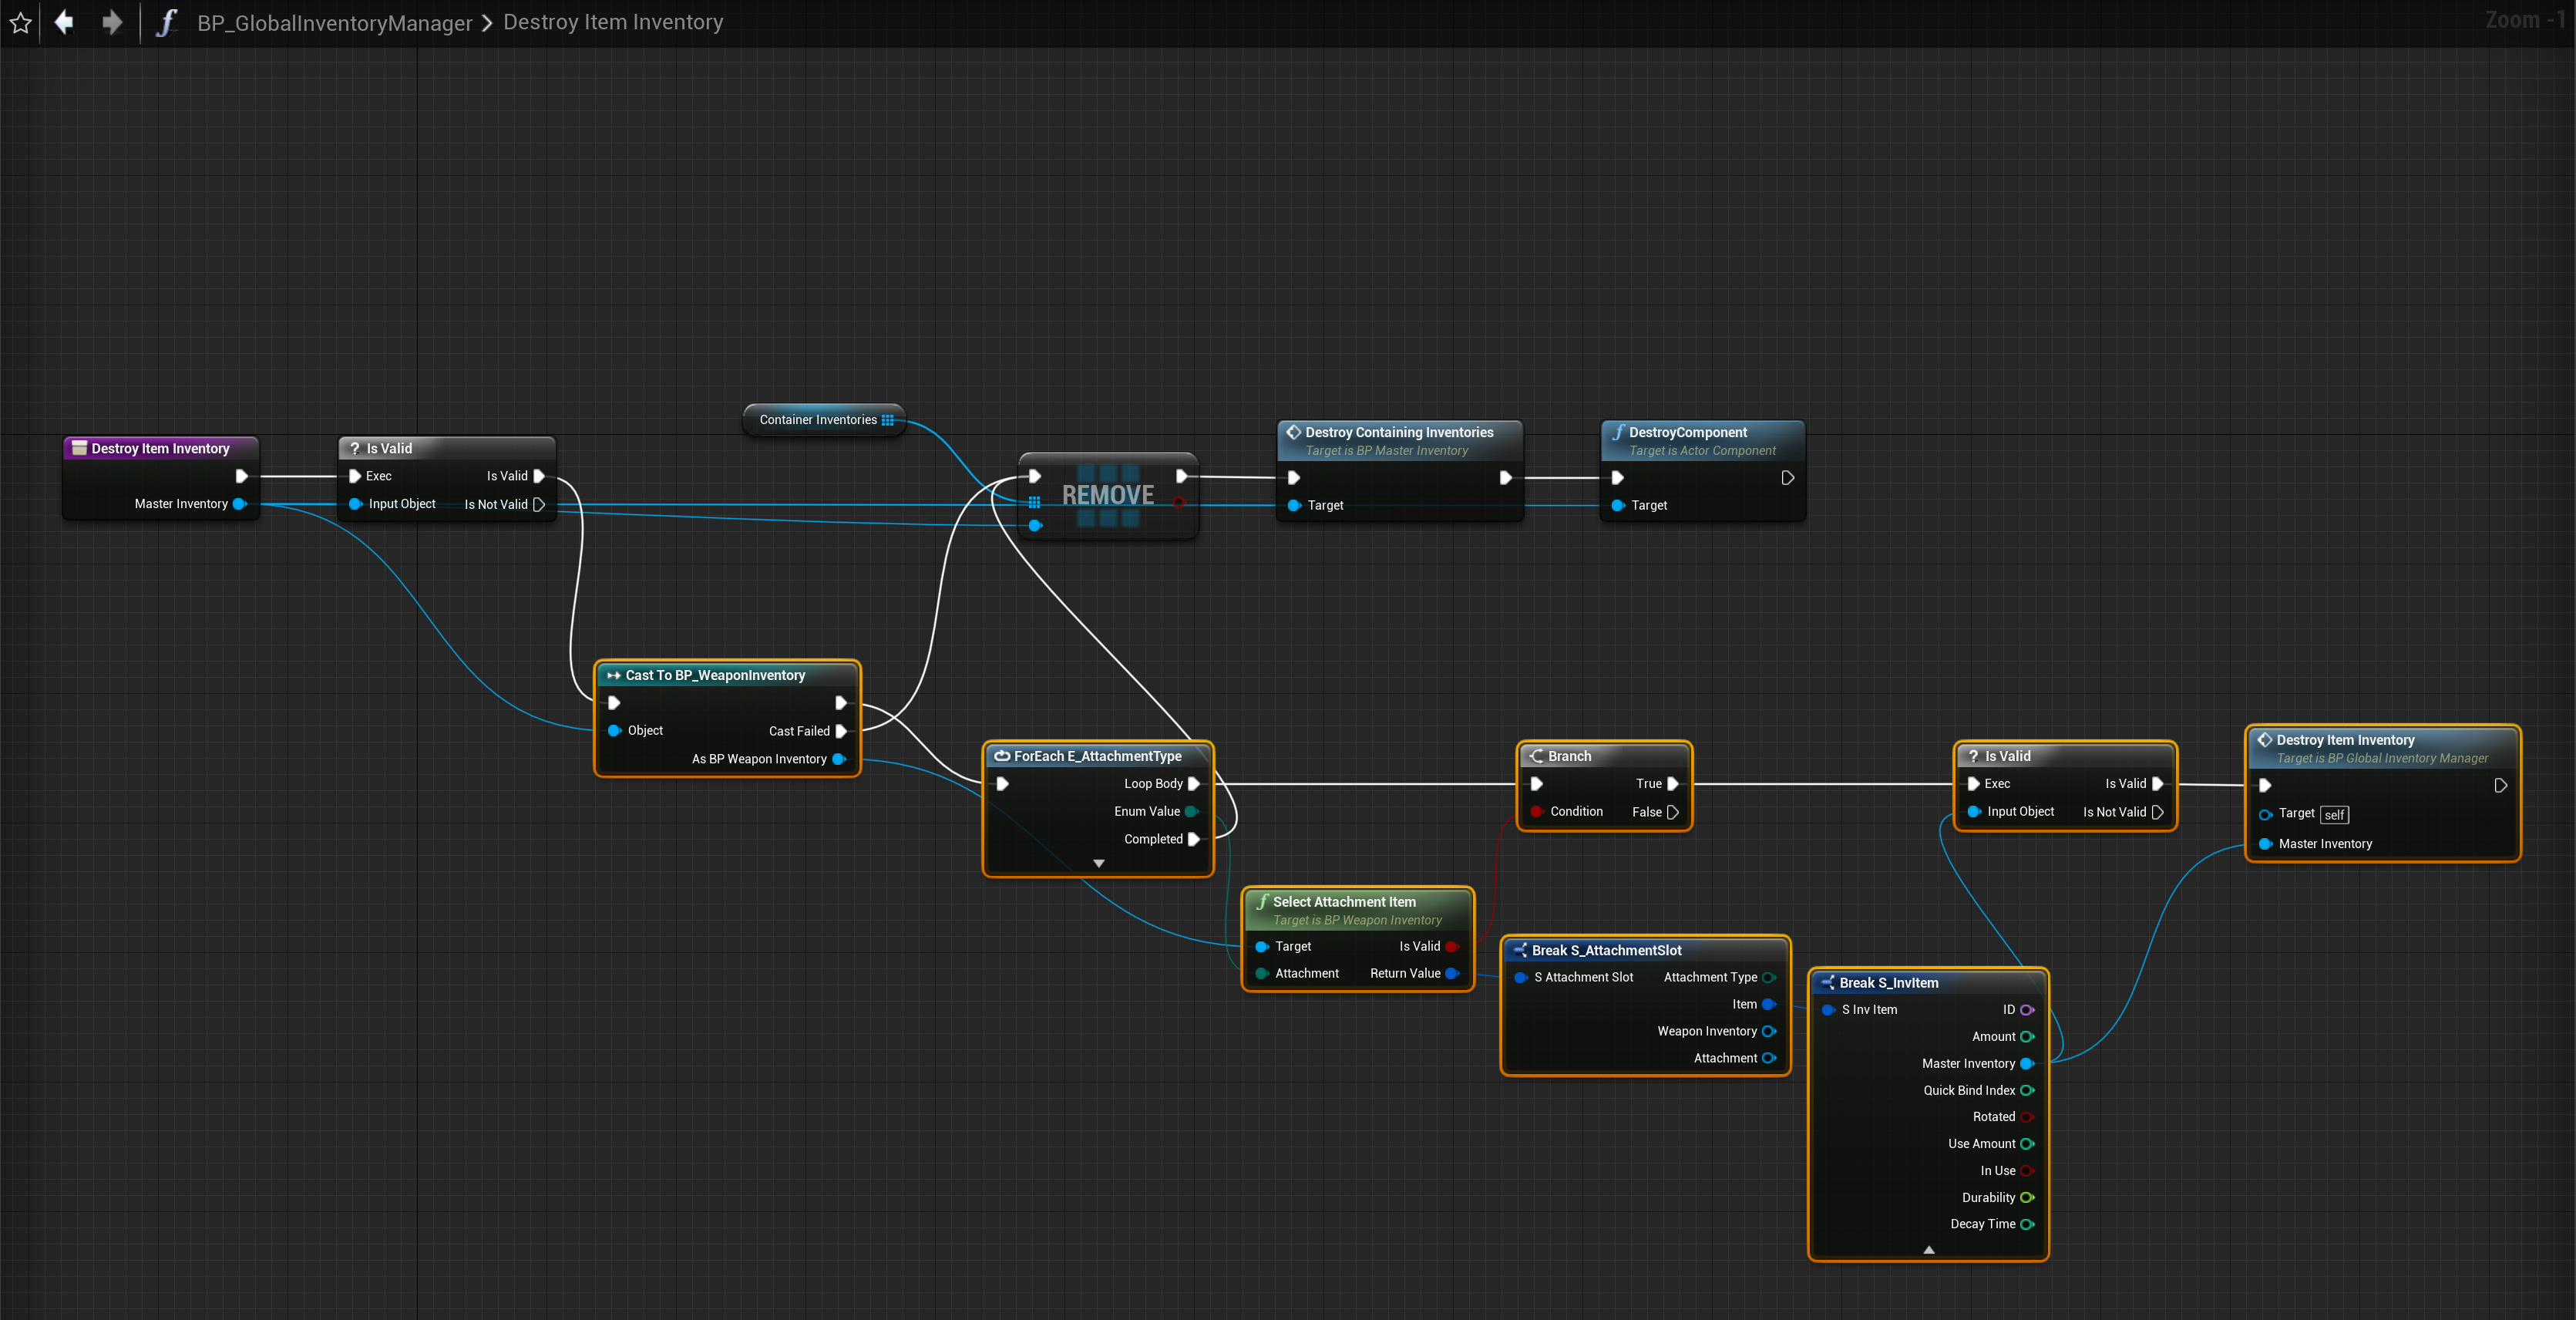This screenshot has width=2576, height=1320.
Task: Click the DestroyComponent function icon
Action: click(x=1617, y=432)
